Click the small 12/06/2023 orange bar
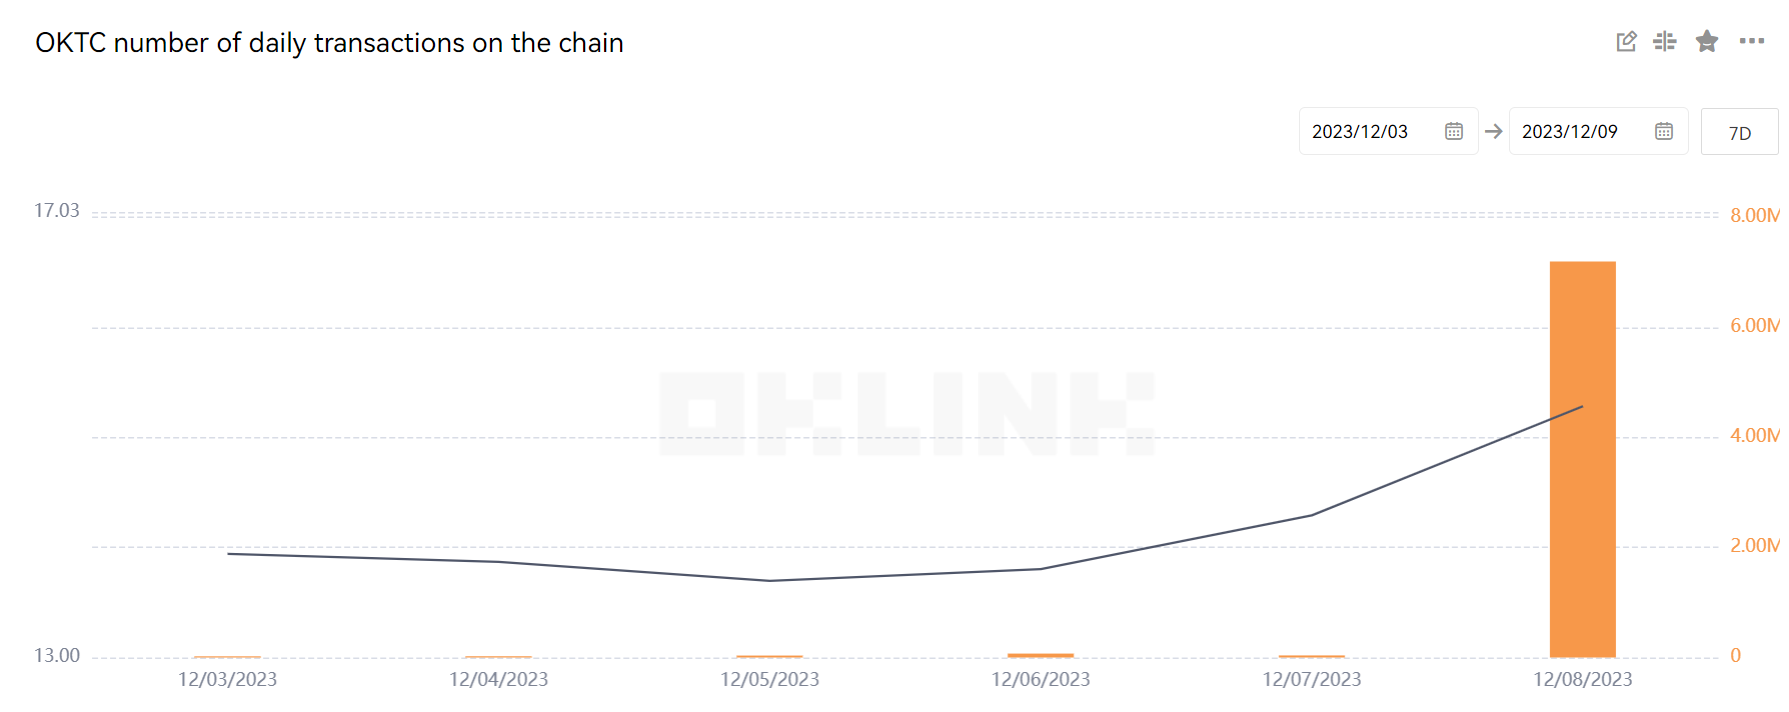 click(1040, 655)
